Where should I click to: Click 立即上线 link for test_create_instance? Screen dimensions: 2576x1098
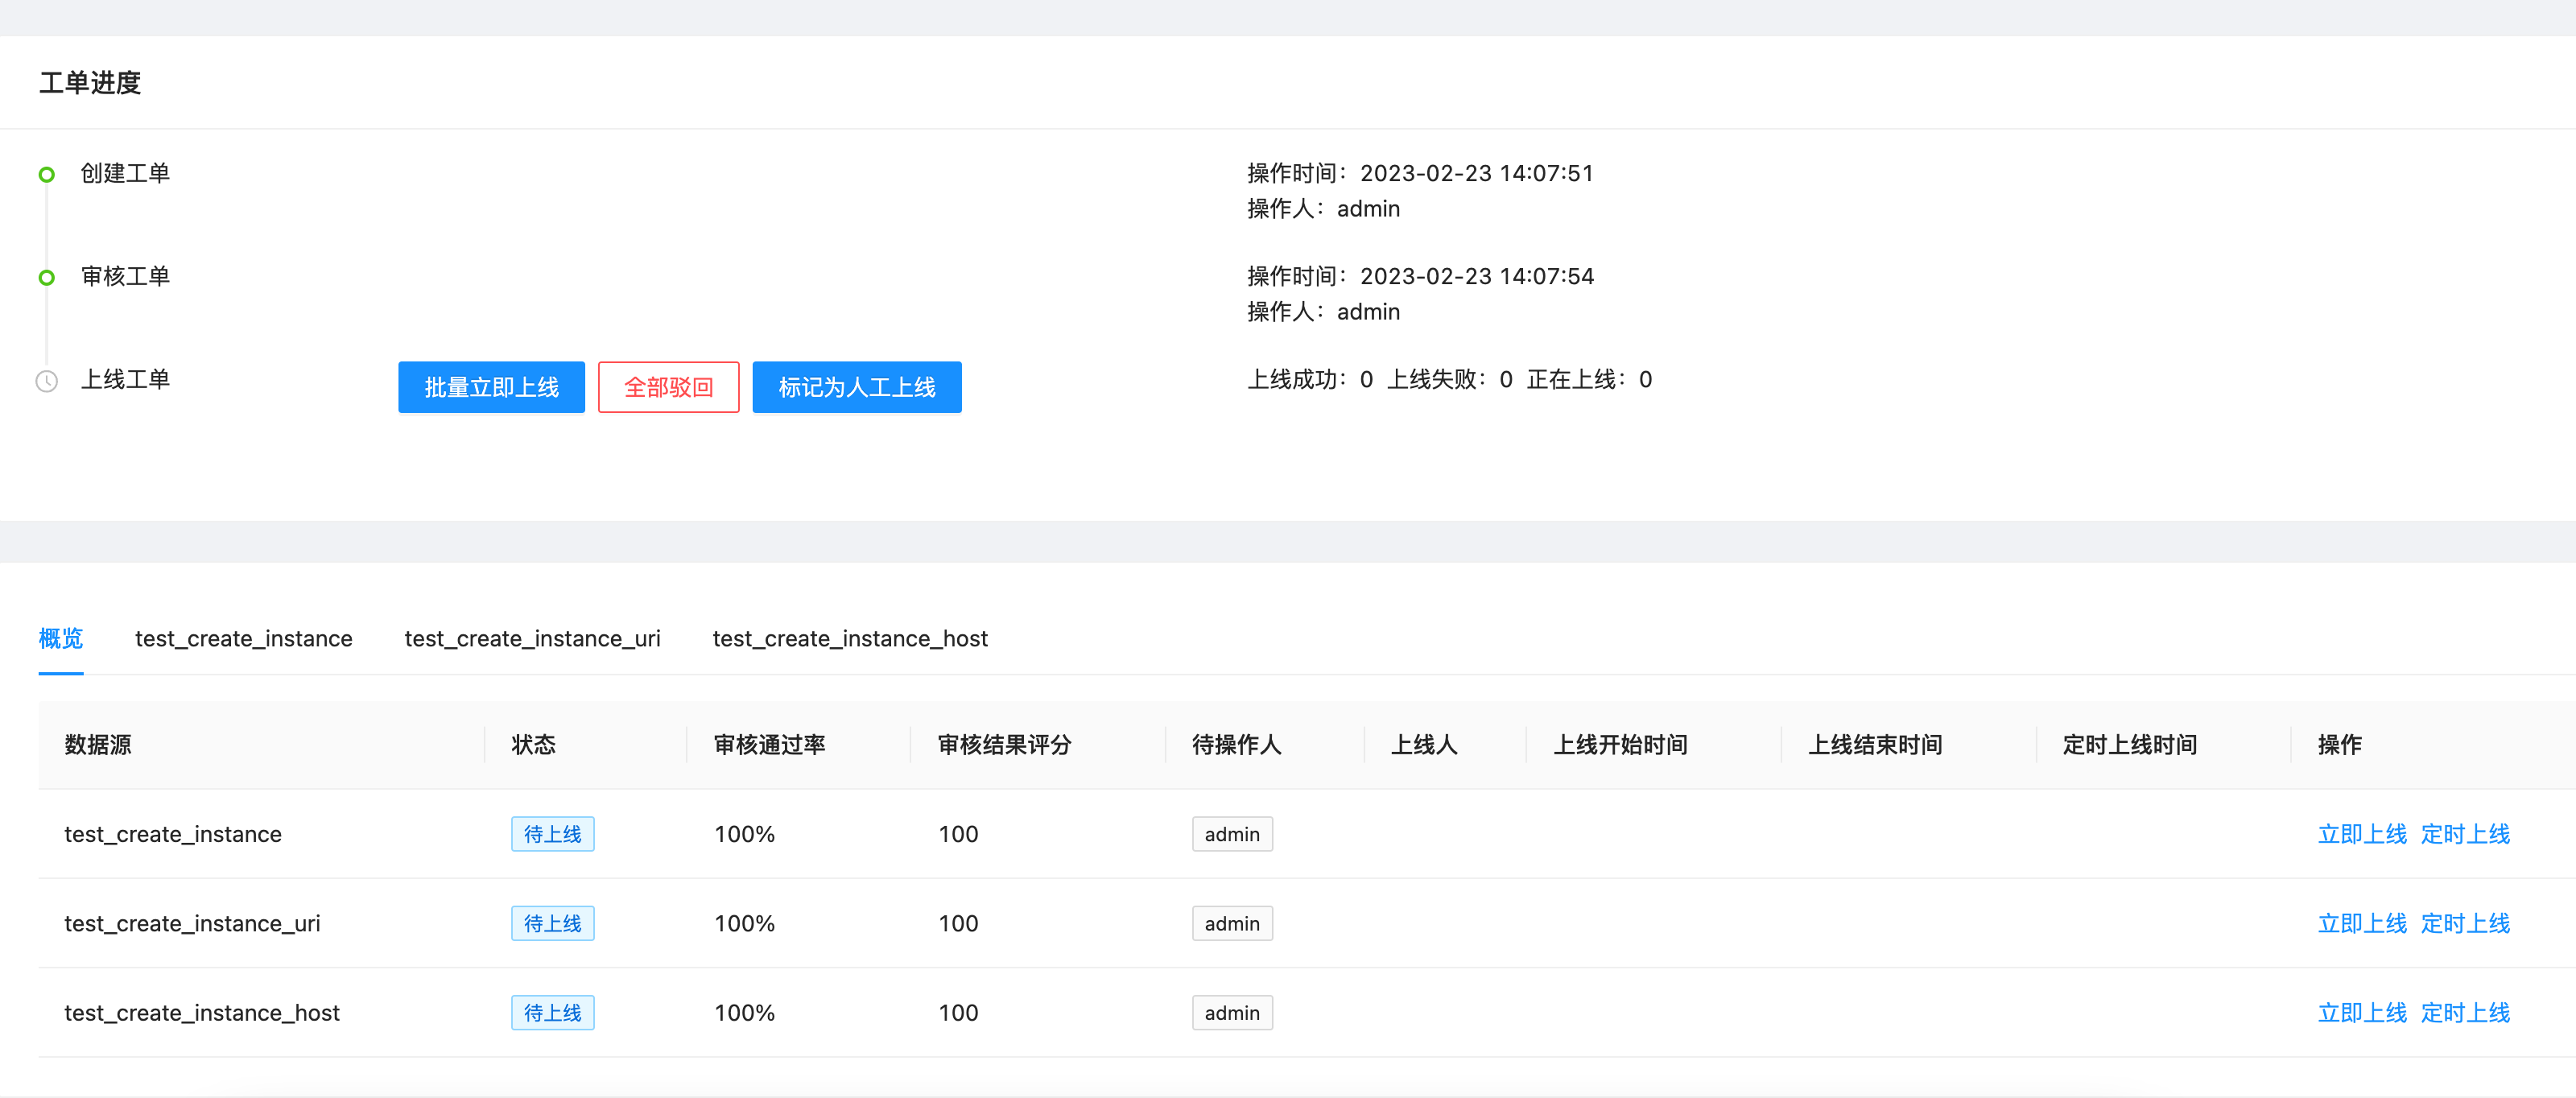point(2362,833)
